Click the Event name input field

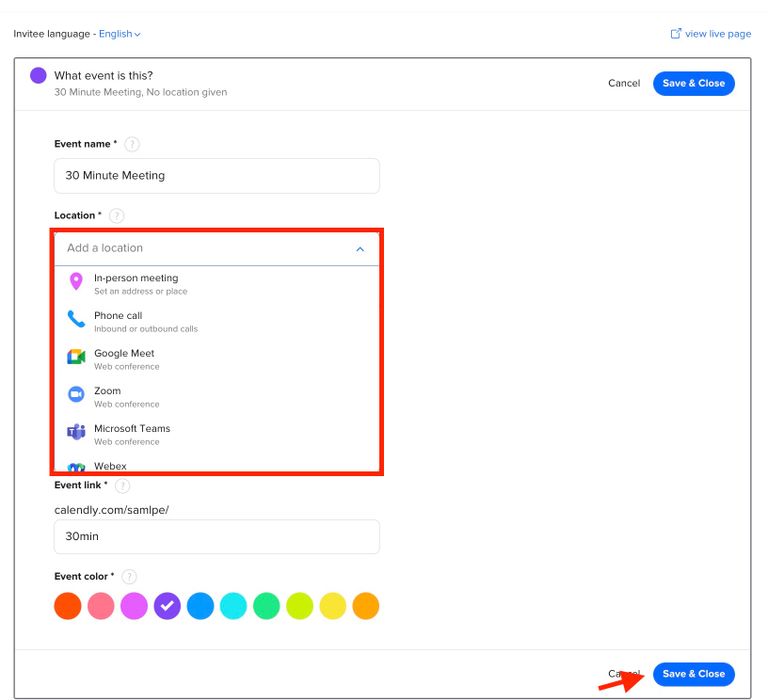click(216, 176)
